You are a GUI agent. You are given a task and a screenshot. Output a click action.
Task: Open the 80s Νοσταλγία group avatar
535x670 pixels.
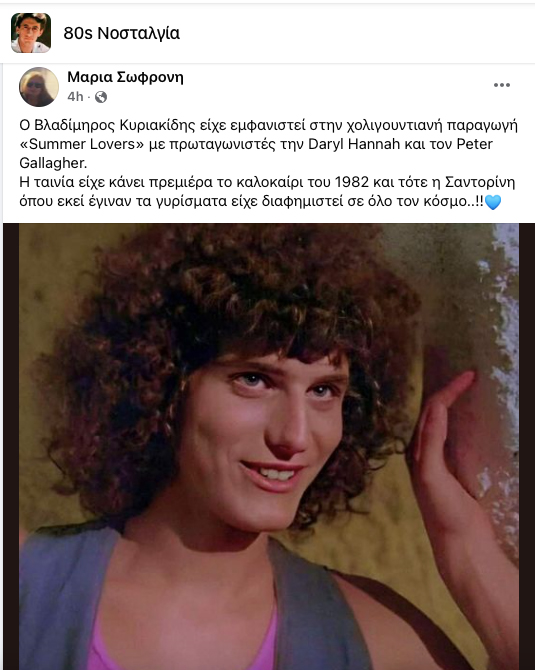click(31, 33)
